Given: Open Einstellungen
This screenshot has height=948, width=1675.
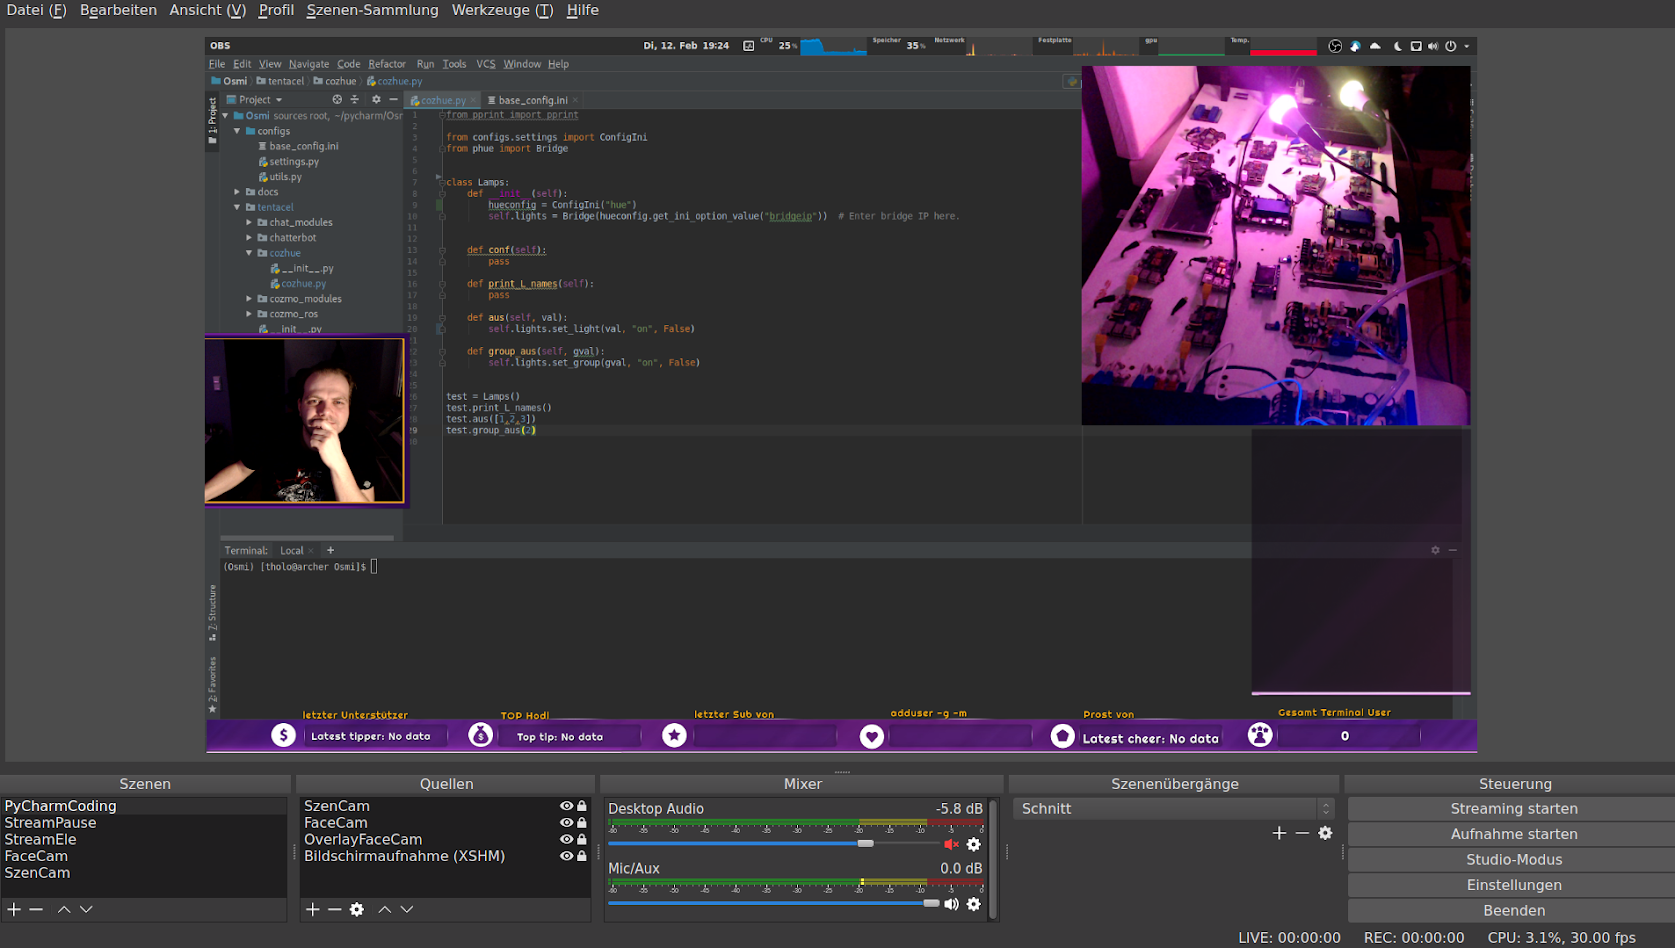Looking at the screenshot, I should click(1514, 885).
